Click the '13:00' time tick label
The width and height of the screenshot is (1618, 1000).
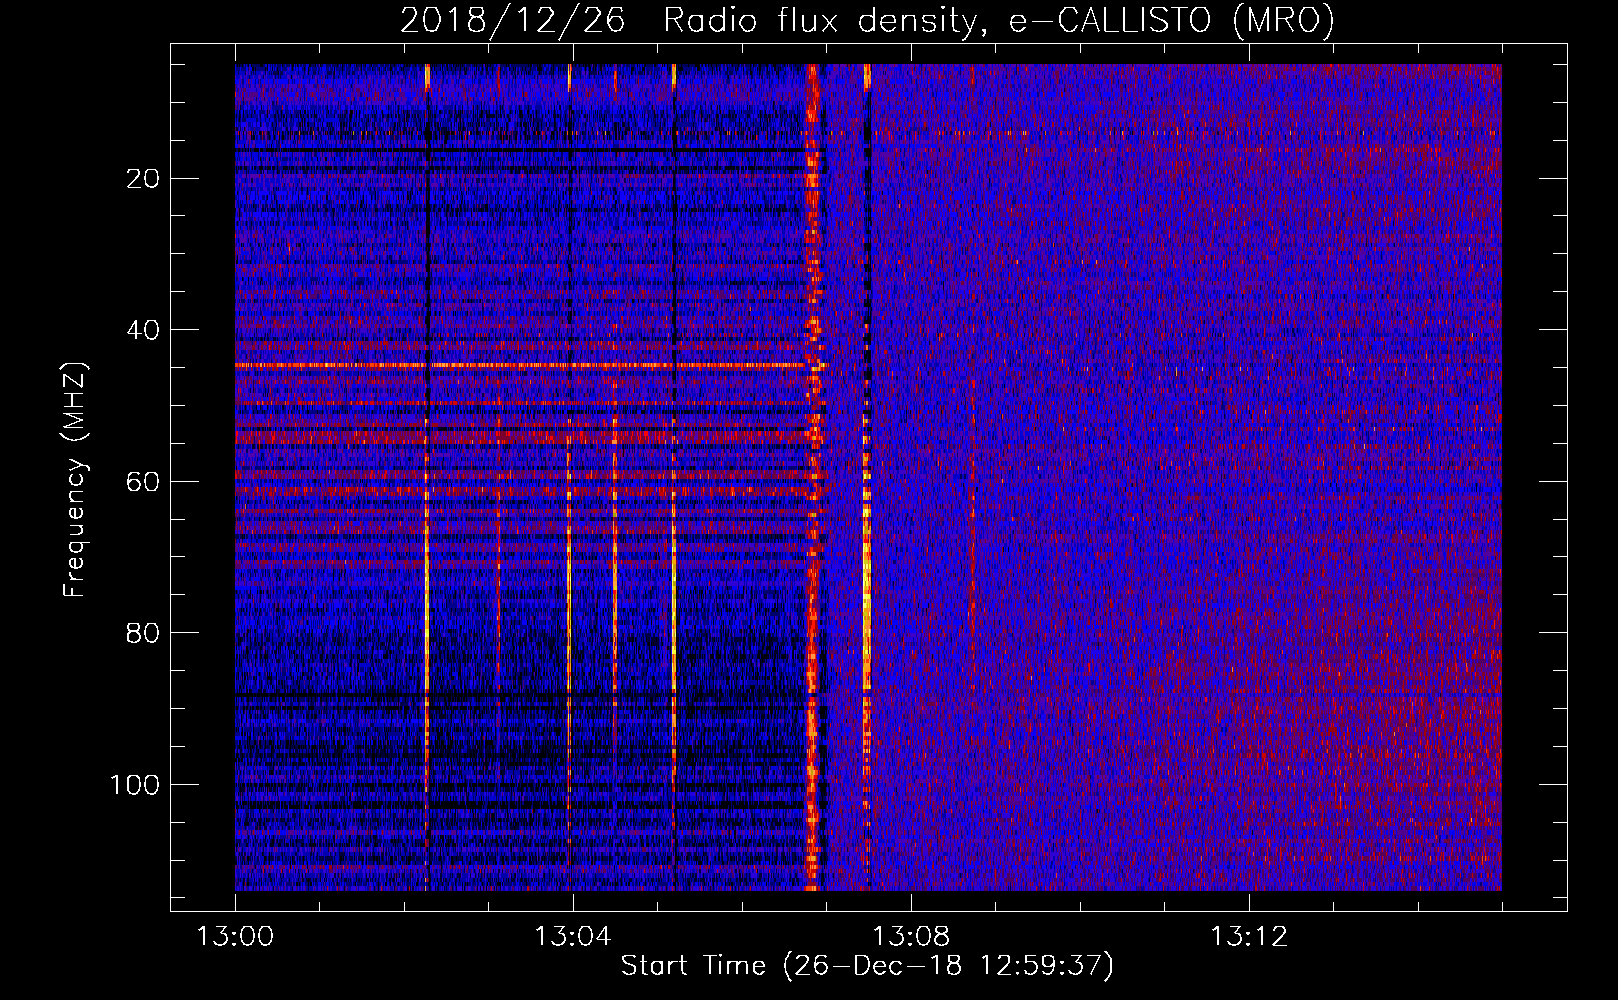click(x=235, y=937)
